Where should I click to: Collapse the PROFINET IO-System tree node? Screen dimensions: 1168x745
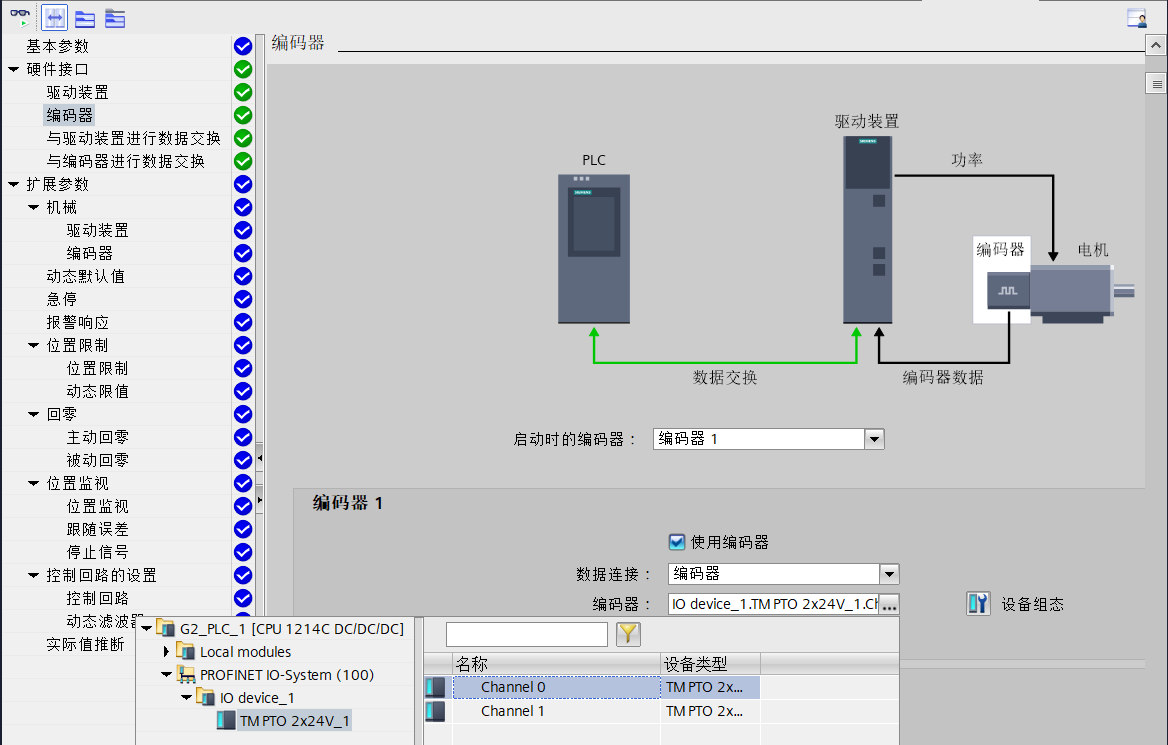click(165, 673)
